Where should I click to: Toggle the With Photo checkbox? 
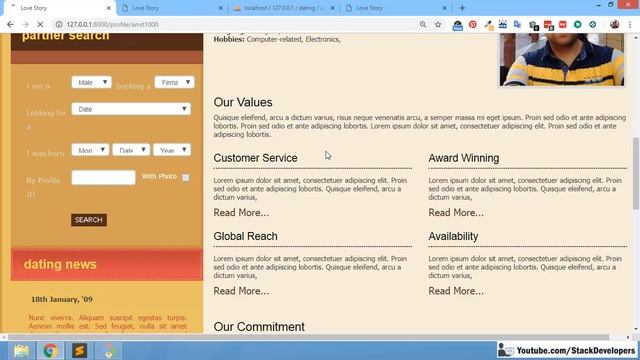pos(186,178)
